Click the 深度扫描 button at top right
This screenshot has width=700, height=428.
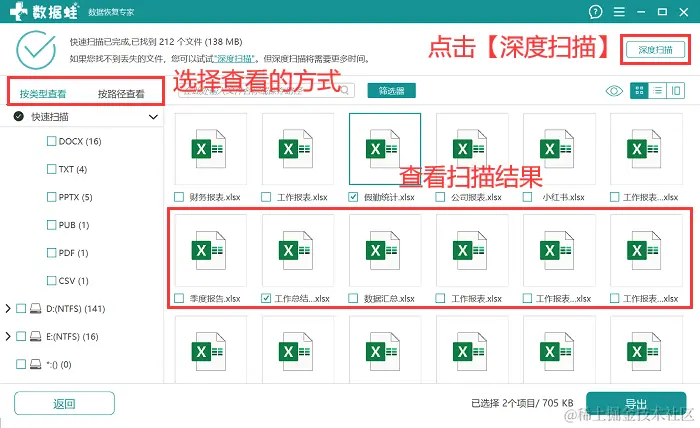(655, 50)
